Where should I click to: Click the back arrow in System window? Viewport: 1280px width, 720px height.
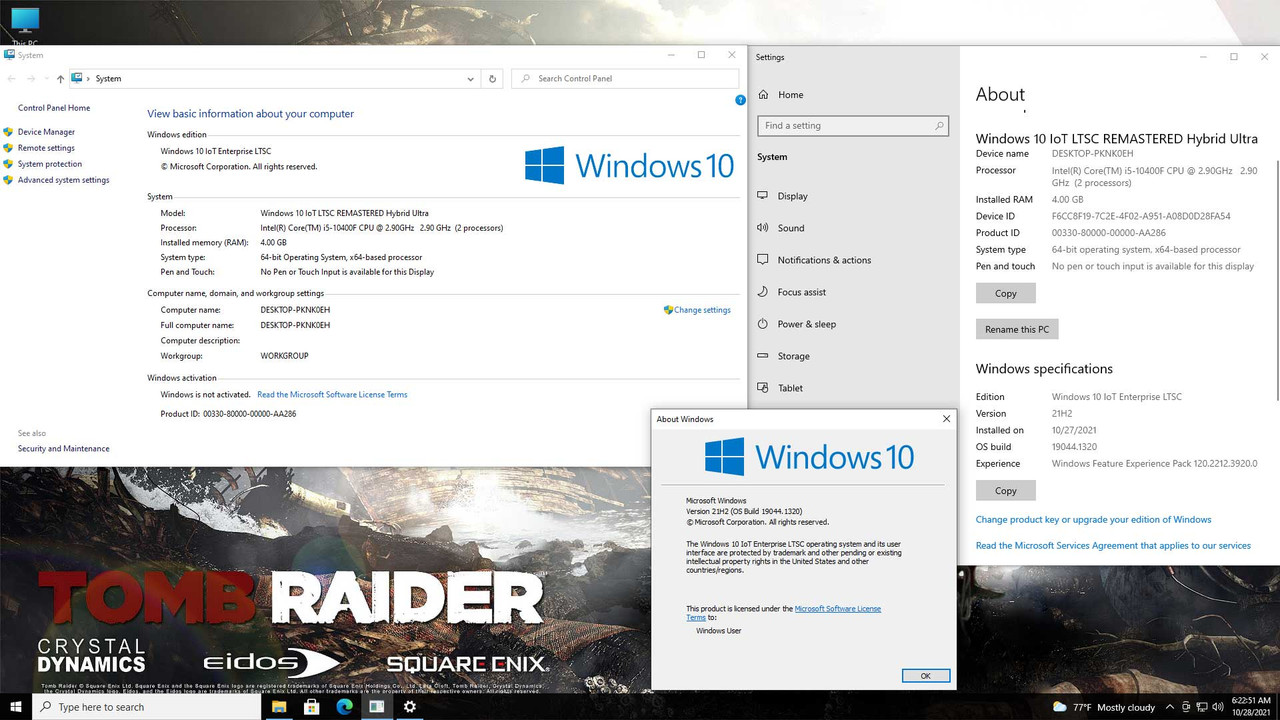(12, 78)
